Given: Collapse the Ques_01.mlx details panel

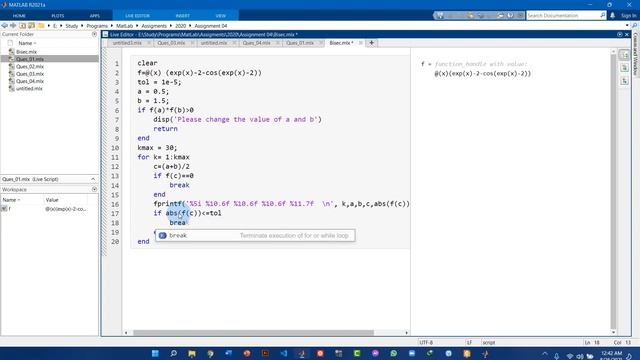Looking at the screenshot, I should [93, 179].
